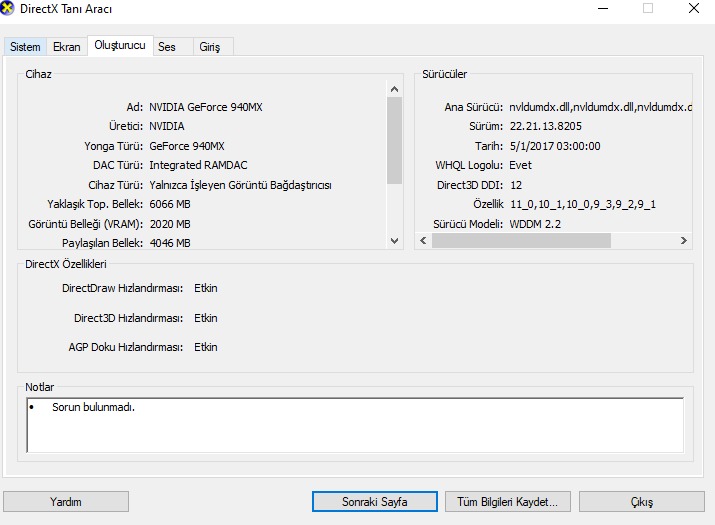Click the 4046 MB shared memory value

coord(170,243)
